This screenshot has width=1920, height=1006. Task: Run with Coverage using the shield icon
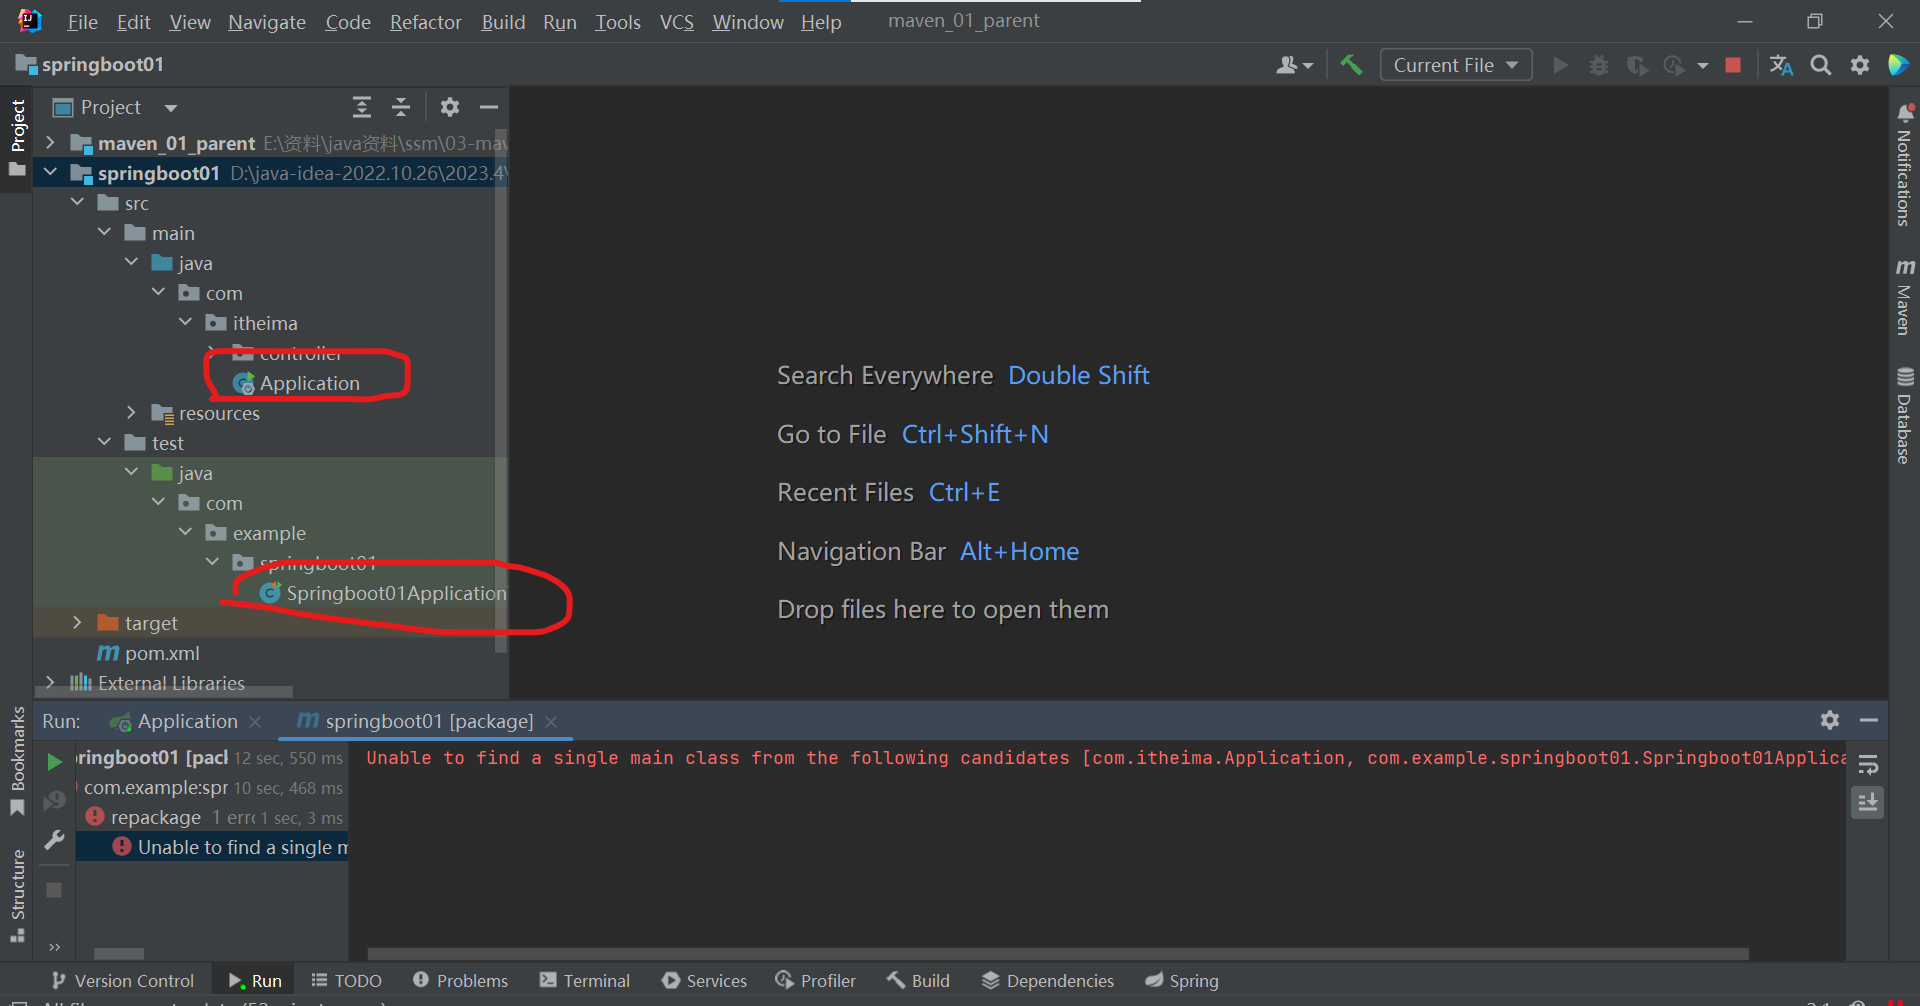pos(1637,64)
